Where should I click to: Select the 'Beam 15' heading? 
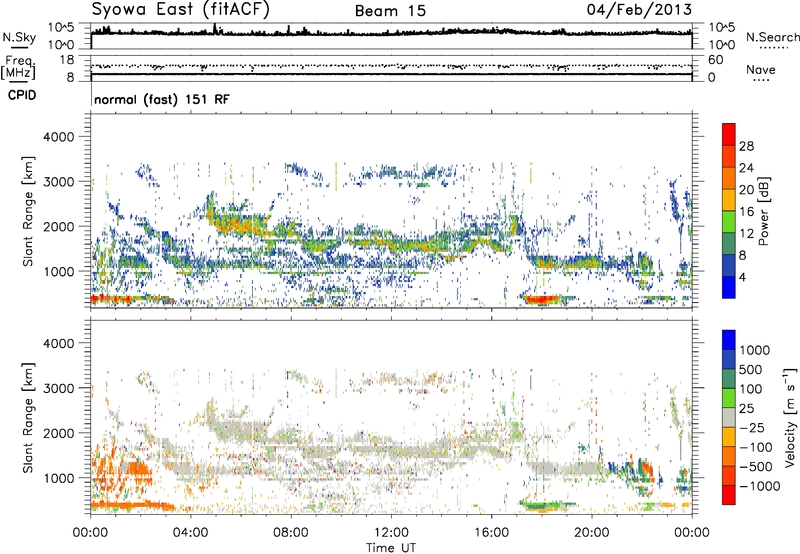click(390, 11)
